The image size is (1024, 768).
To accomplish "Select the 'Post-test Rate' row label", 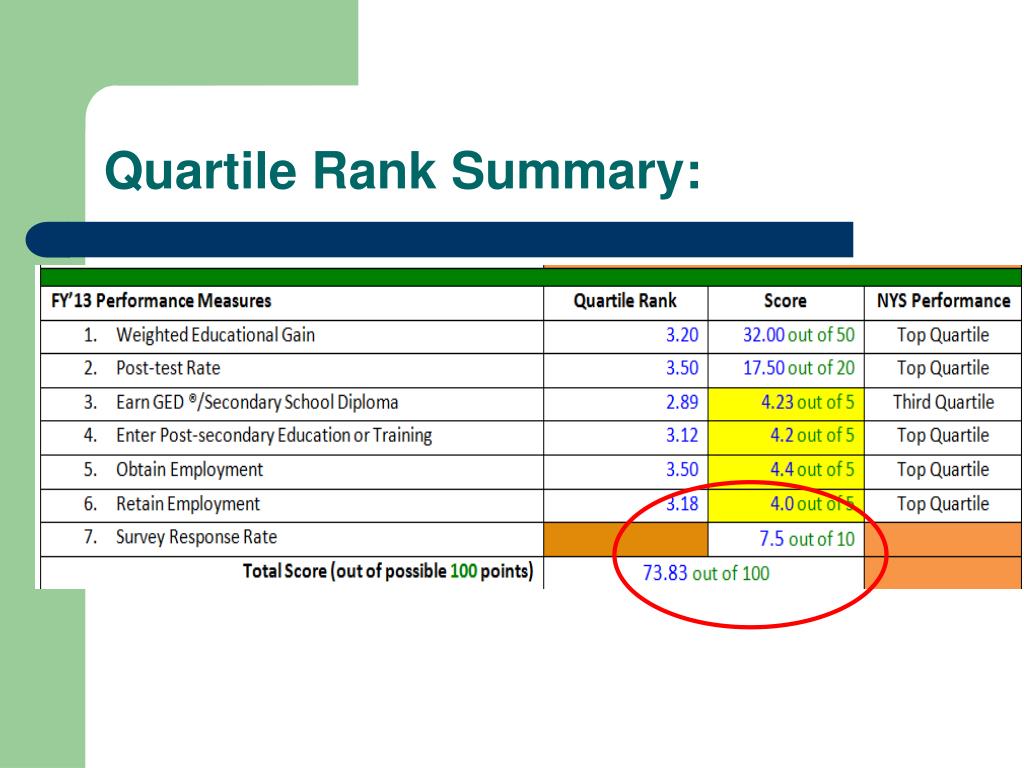I will (168, 368).
